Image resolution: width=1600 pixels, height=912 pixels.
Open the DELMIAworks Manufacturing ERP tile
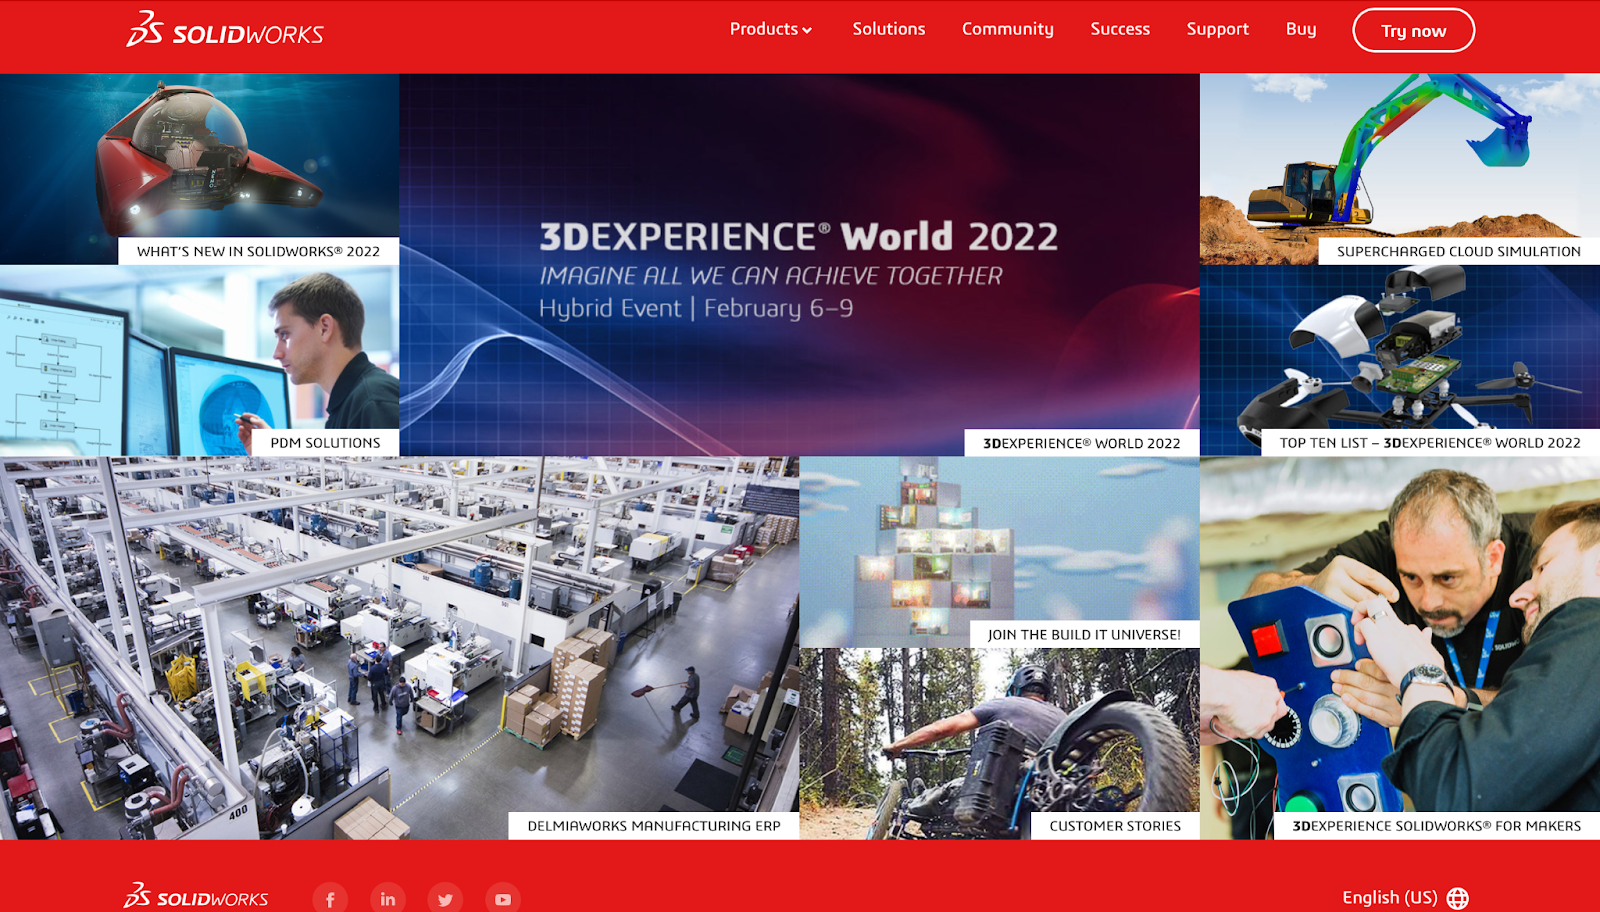tap(400, 648)
